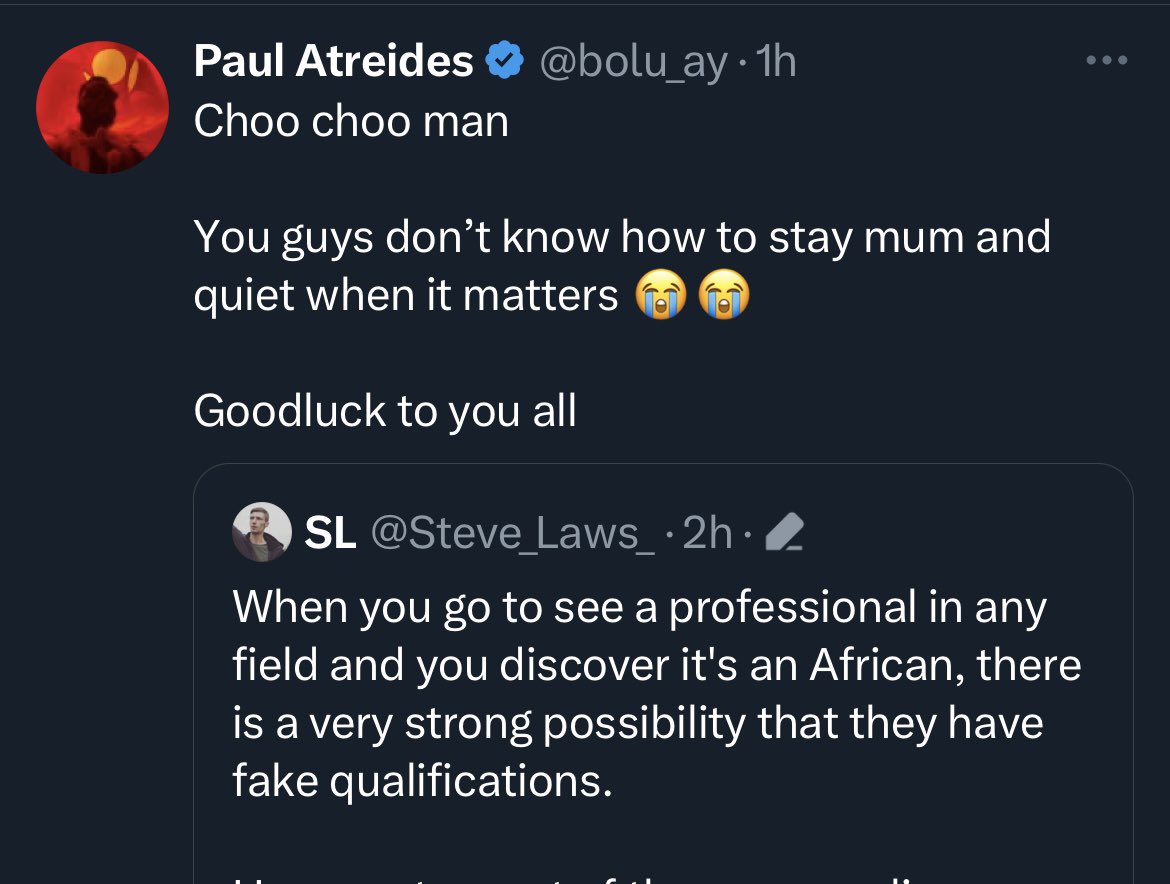Click the "Goodluck to you all" line
This screenshot has width=1170, height=884.
tap(385, 411)
